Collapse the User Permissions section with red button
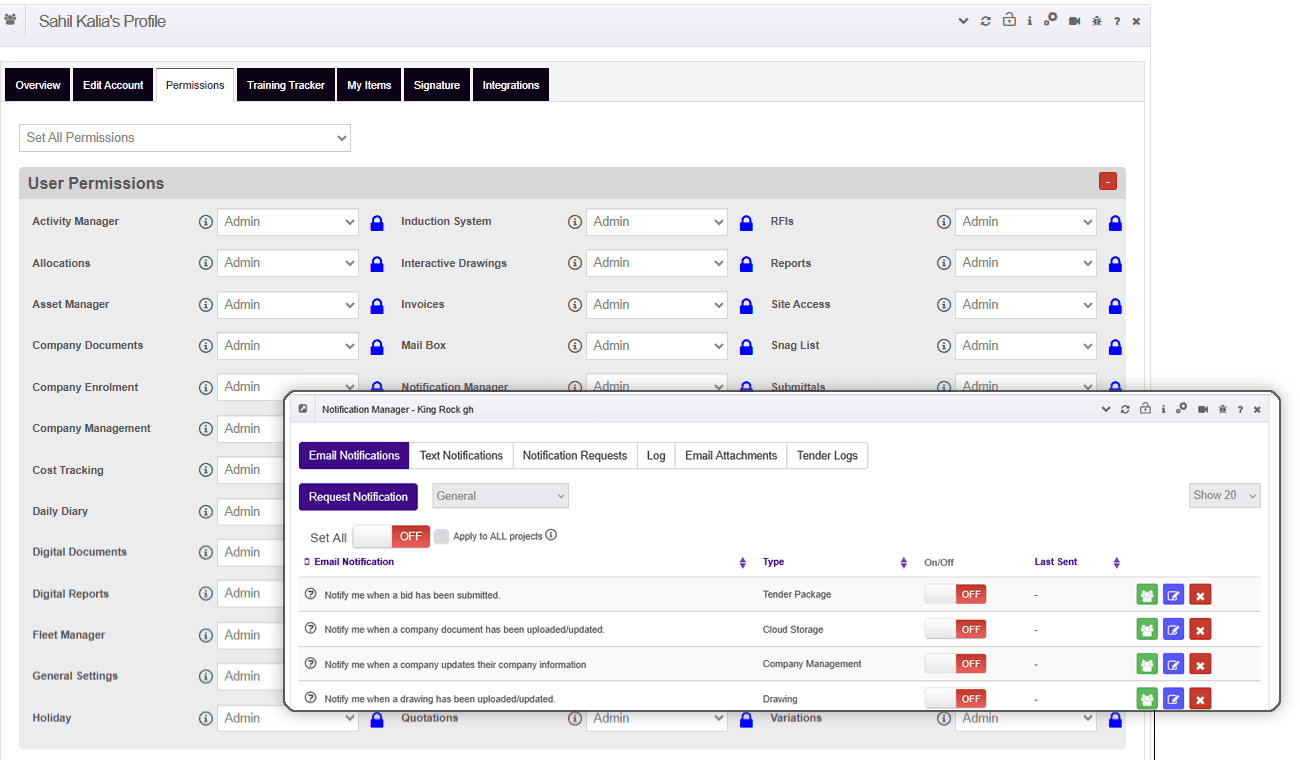The width and height of the screenshot is (1300, 760). tap(1108, 181)
